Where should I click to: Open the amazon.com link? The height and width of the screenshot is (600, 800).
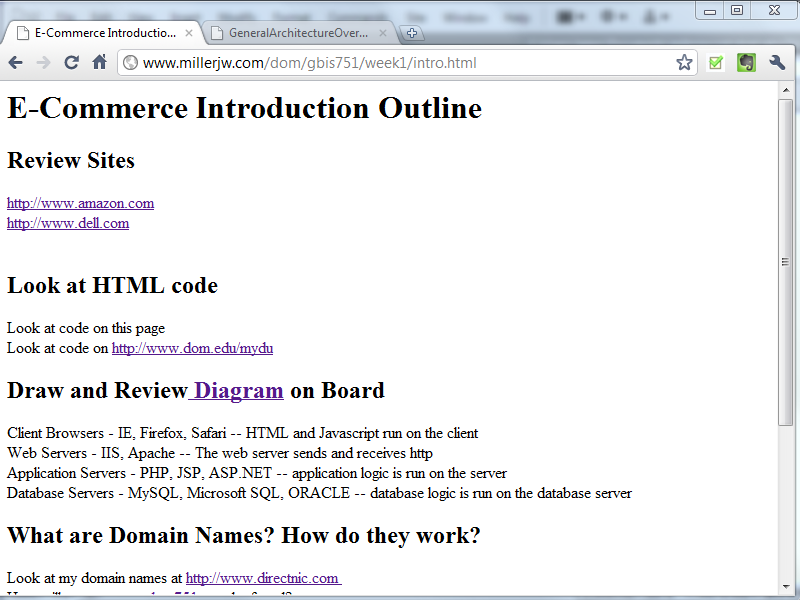[x=80, y=203]
